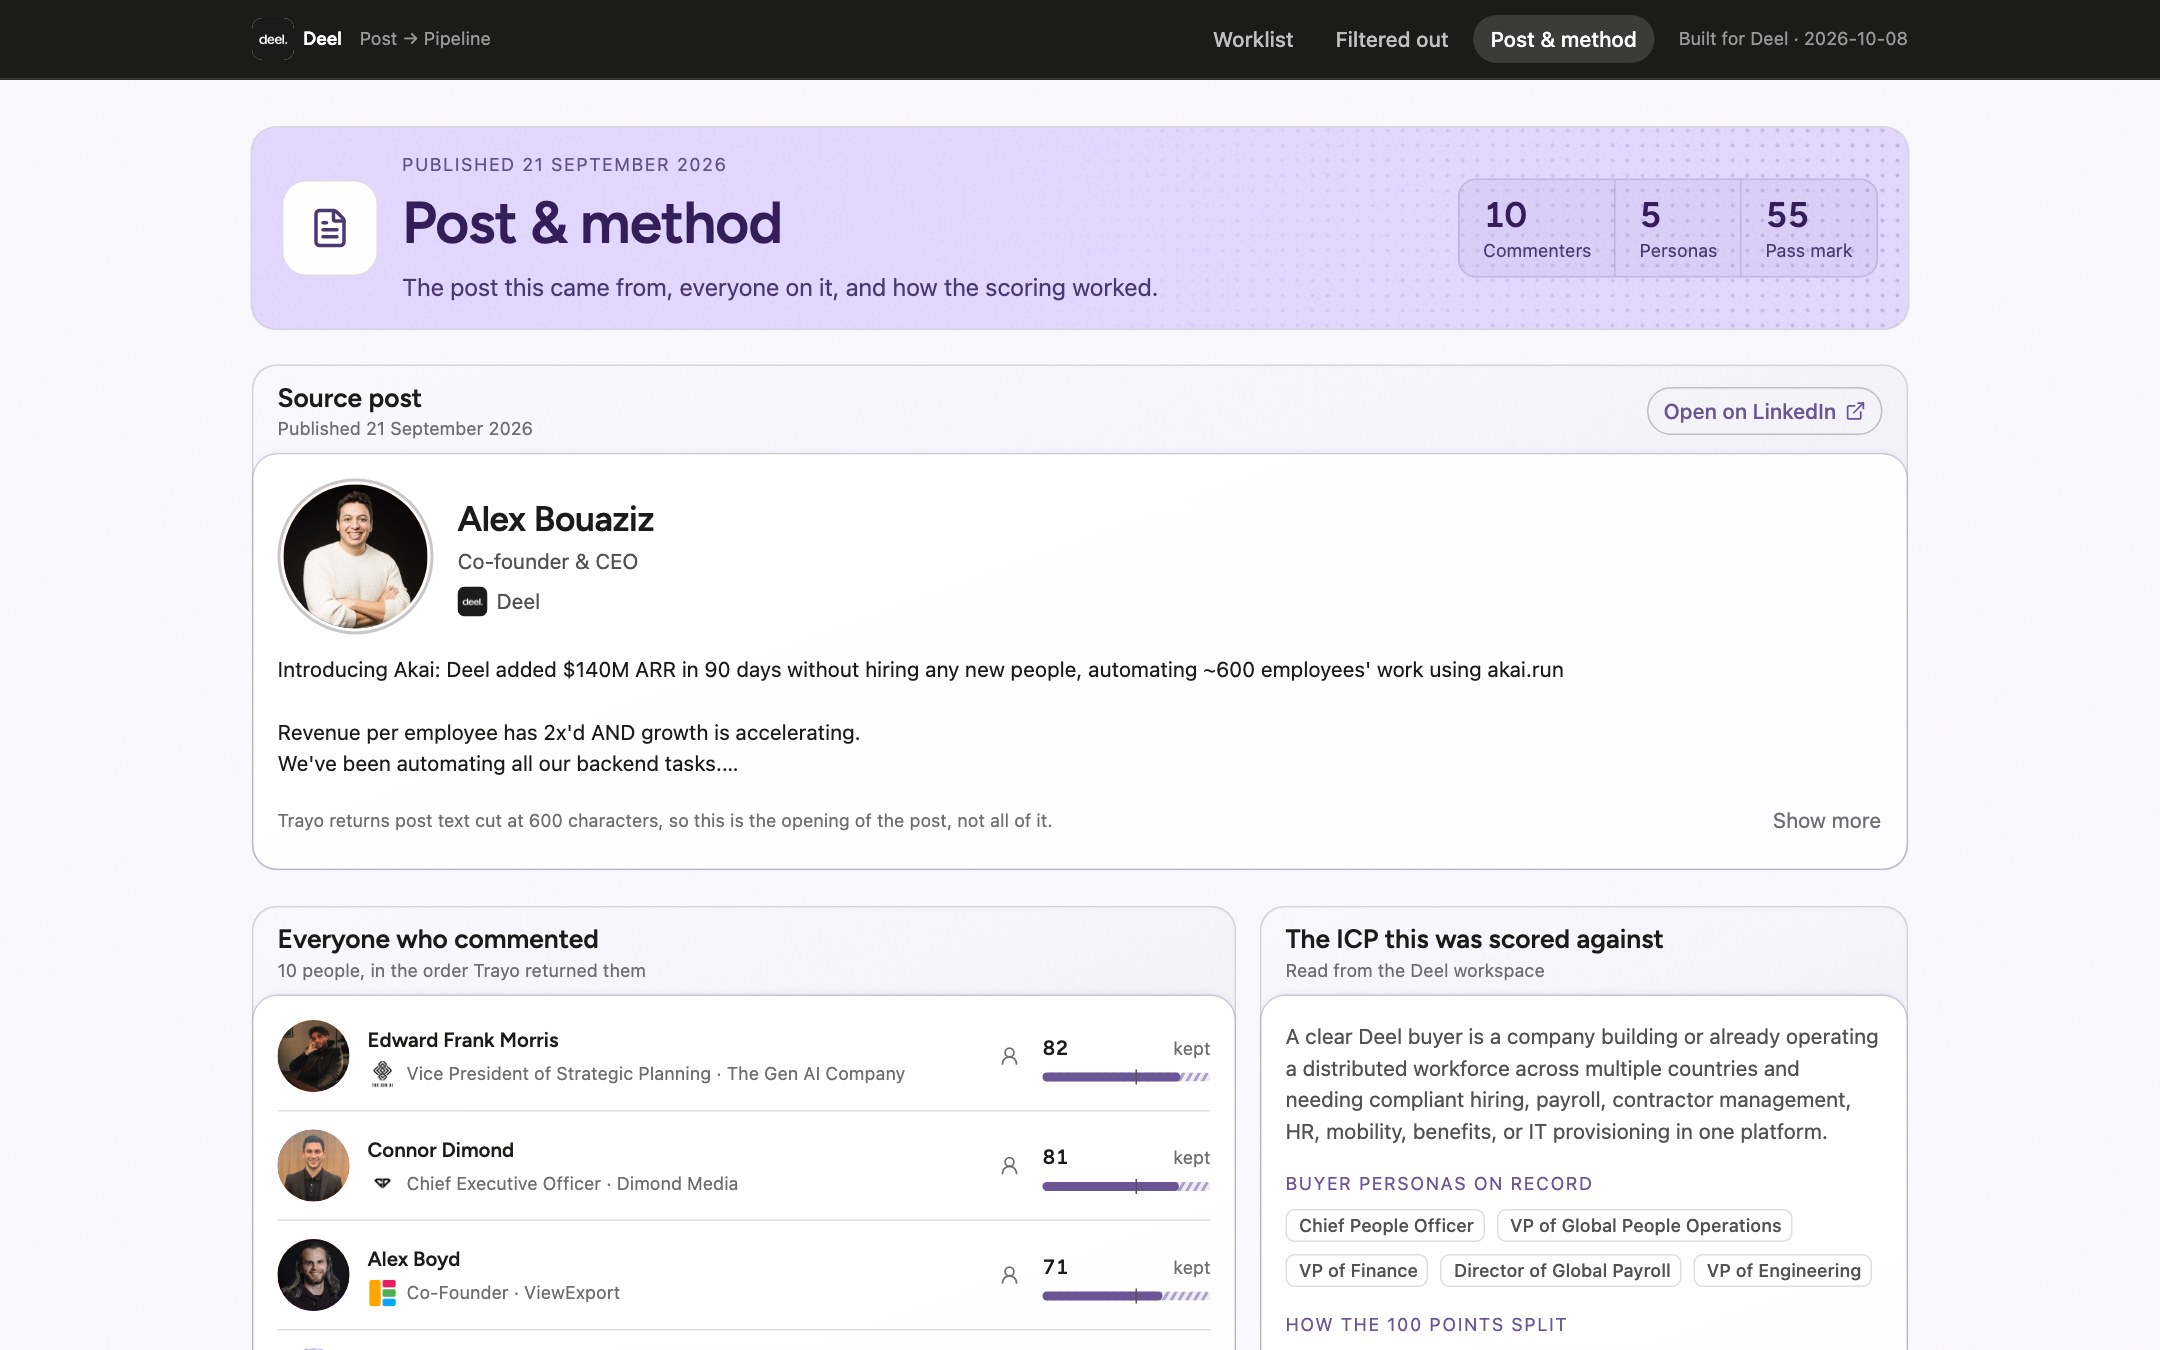2160x1350 pixels.
Task: Click Edward Frank Morris's avatar
Action: 313,1056
